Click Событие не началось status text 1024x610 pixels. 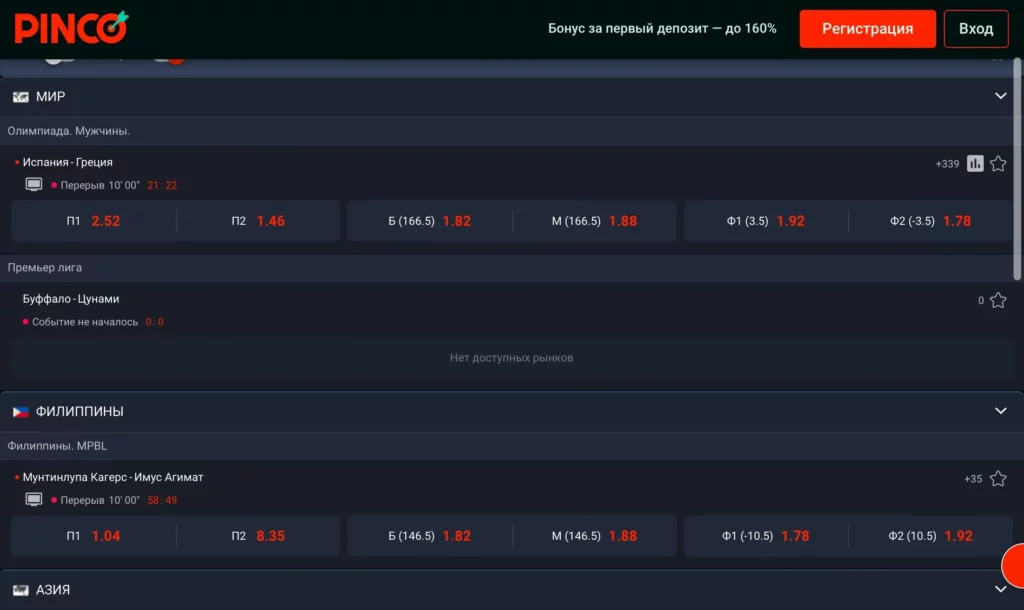pos(85,321)
